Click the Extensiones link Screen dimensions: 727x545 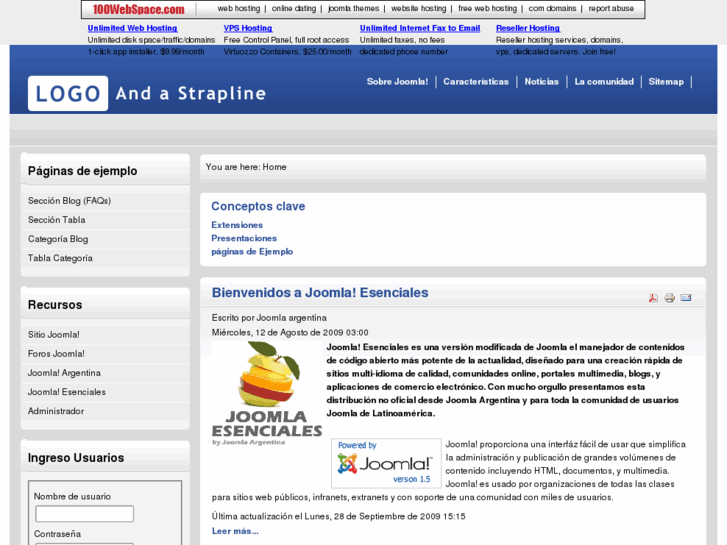[237, 225]
